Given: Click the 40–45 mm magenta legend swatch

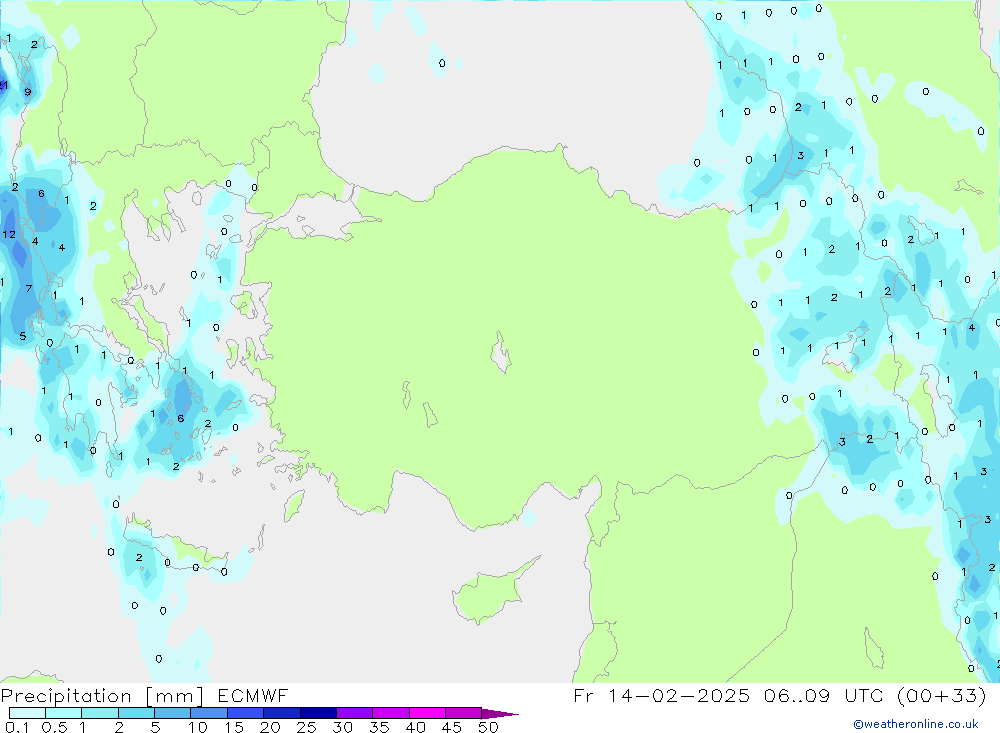Looking at the screenshot, I should pos(427,713).
